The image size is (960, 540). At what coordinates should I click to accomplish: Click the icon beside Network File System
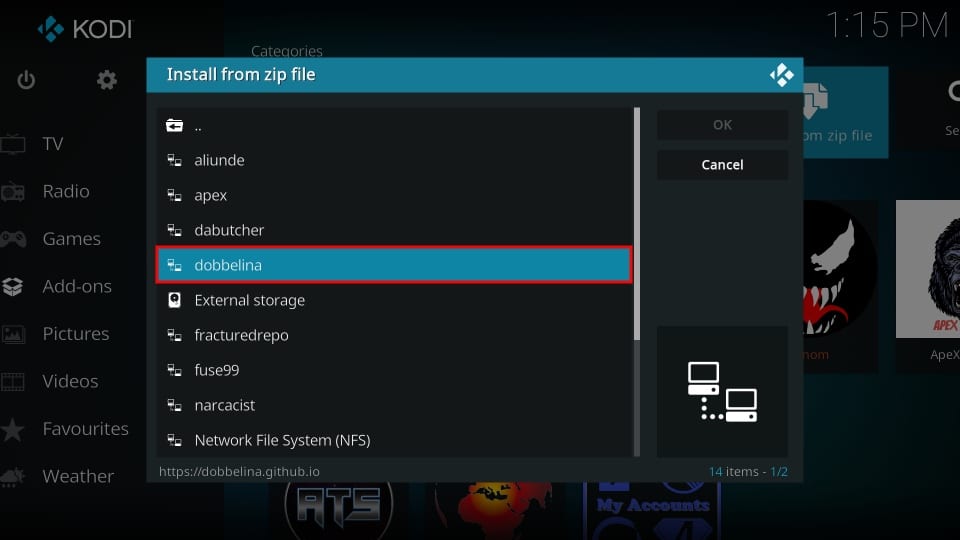[174, 440]
